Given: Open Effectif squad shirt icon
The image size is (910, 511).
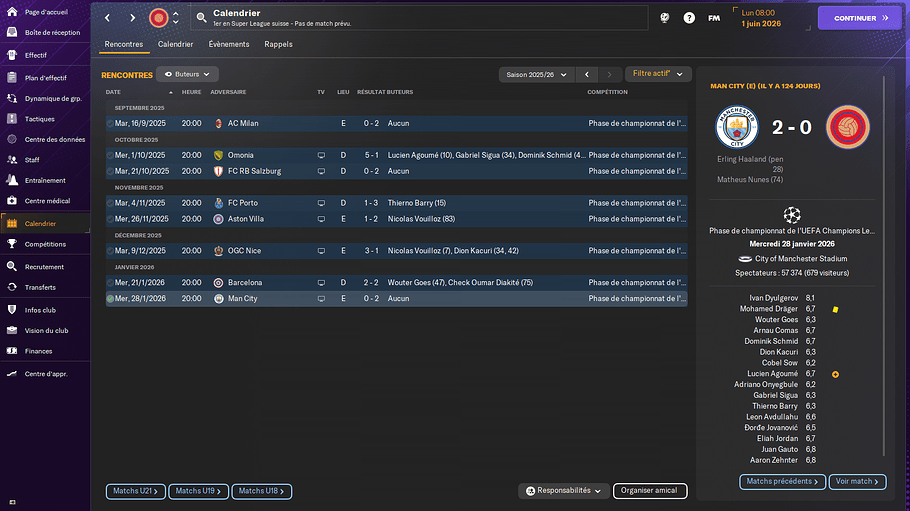Looking at the screenshot, I should click(x=12, y=55).
